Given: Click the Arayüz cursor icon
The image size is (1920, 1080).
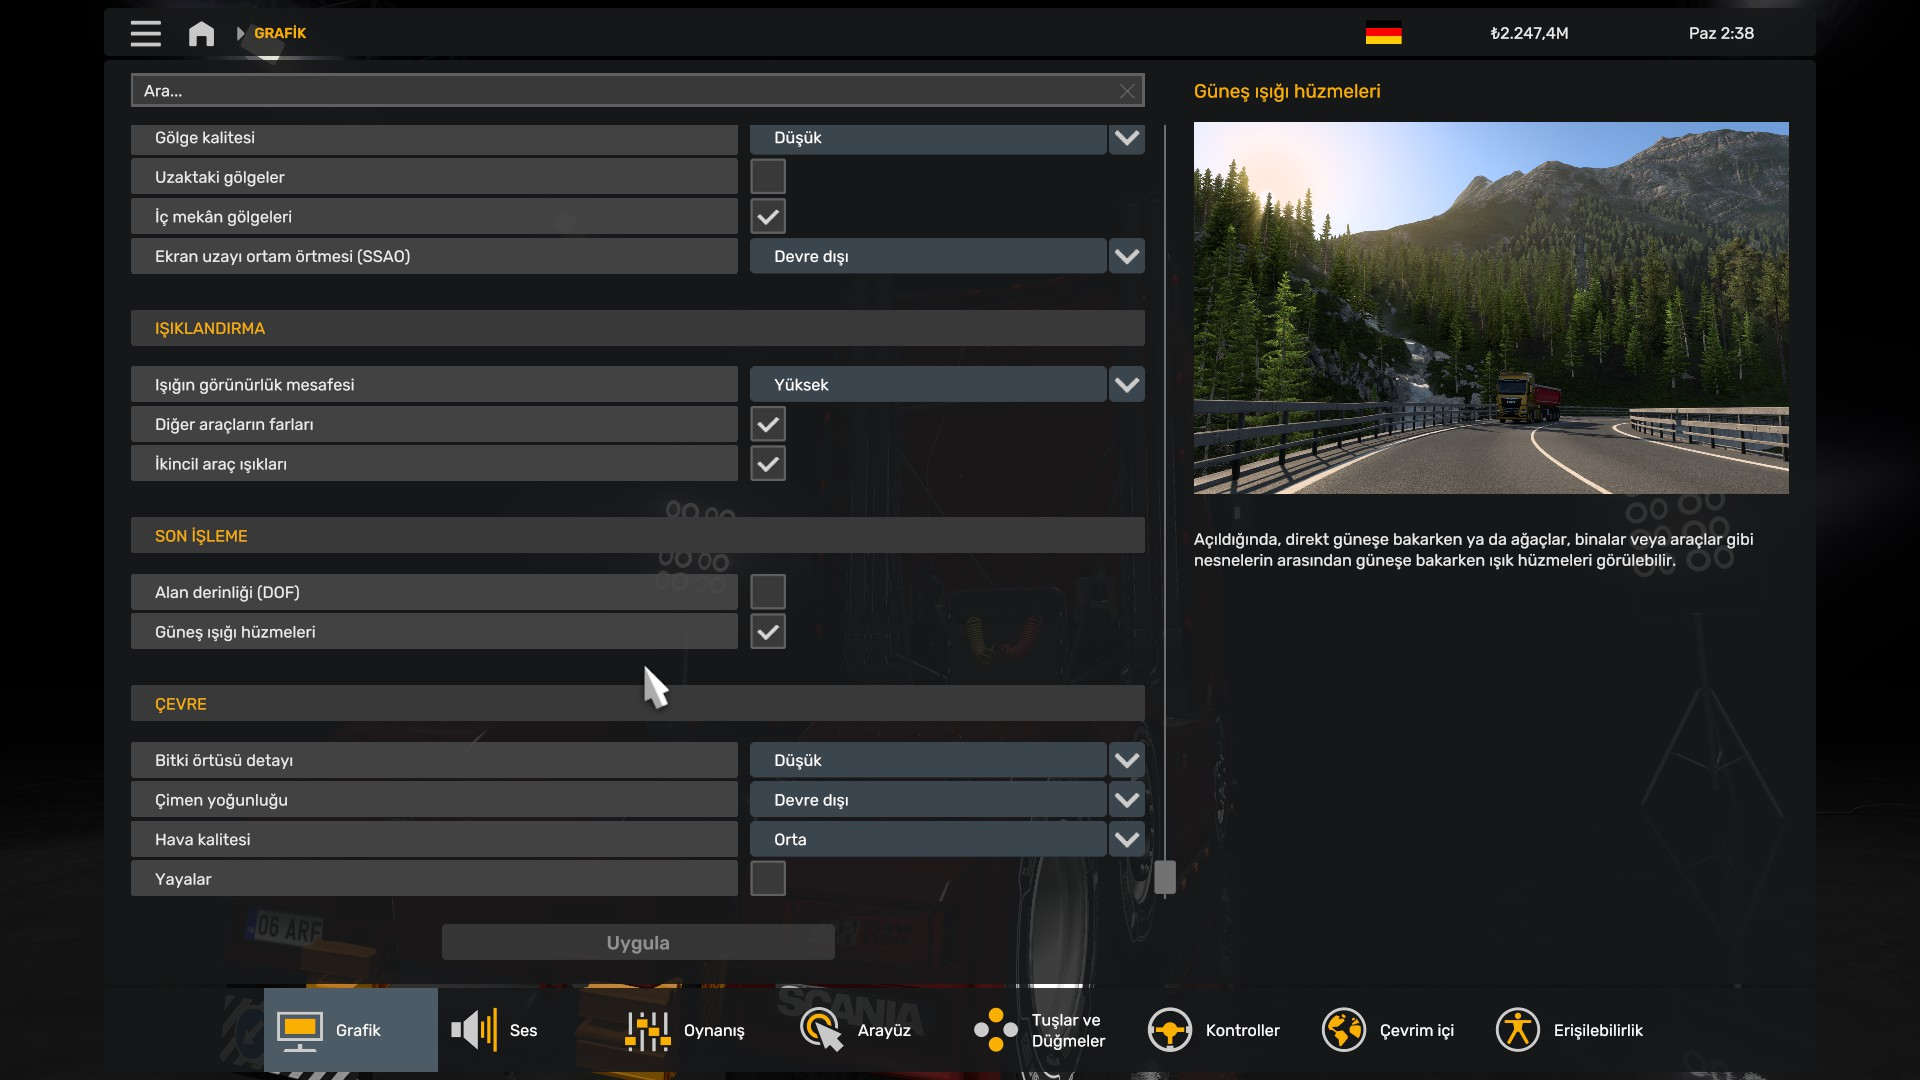Looking at the screenshot, I should click(x=822, y=1031).
